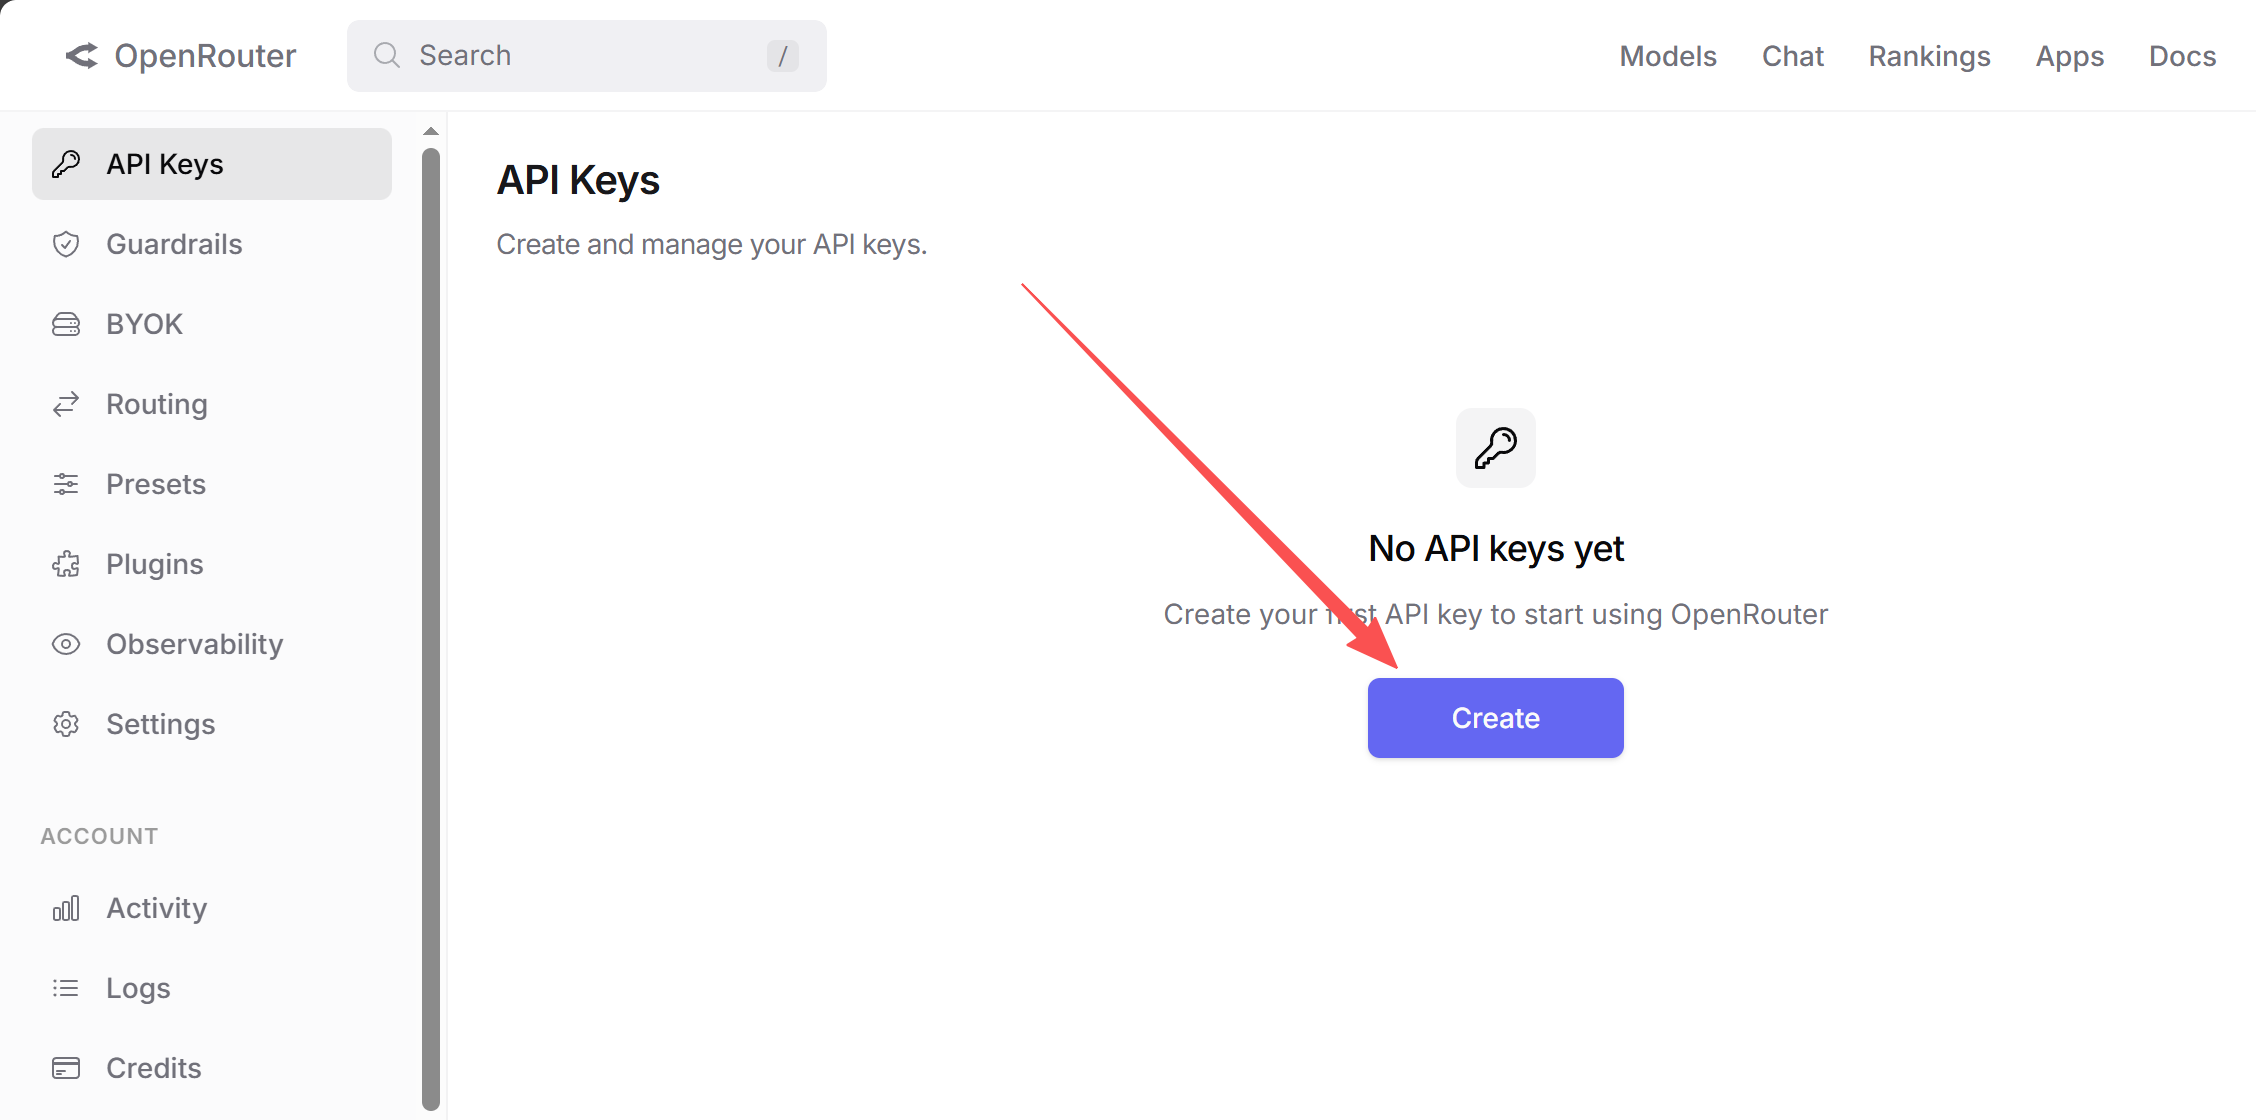Select the Logs list icon
Screen dimensions: 2256x1120
pyautogui.click(x=66, y=987)
